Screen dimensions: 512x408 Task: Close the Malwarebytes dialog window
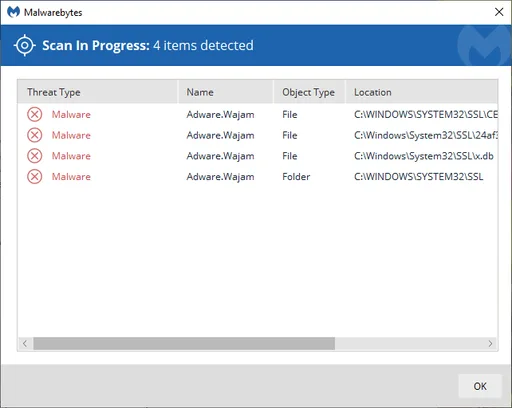[499, 12]
